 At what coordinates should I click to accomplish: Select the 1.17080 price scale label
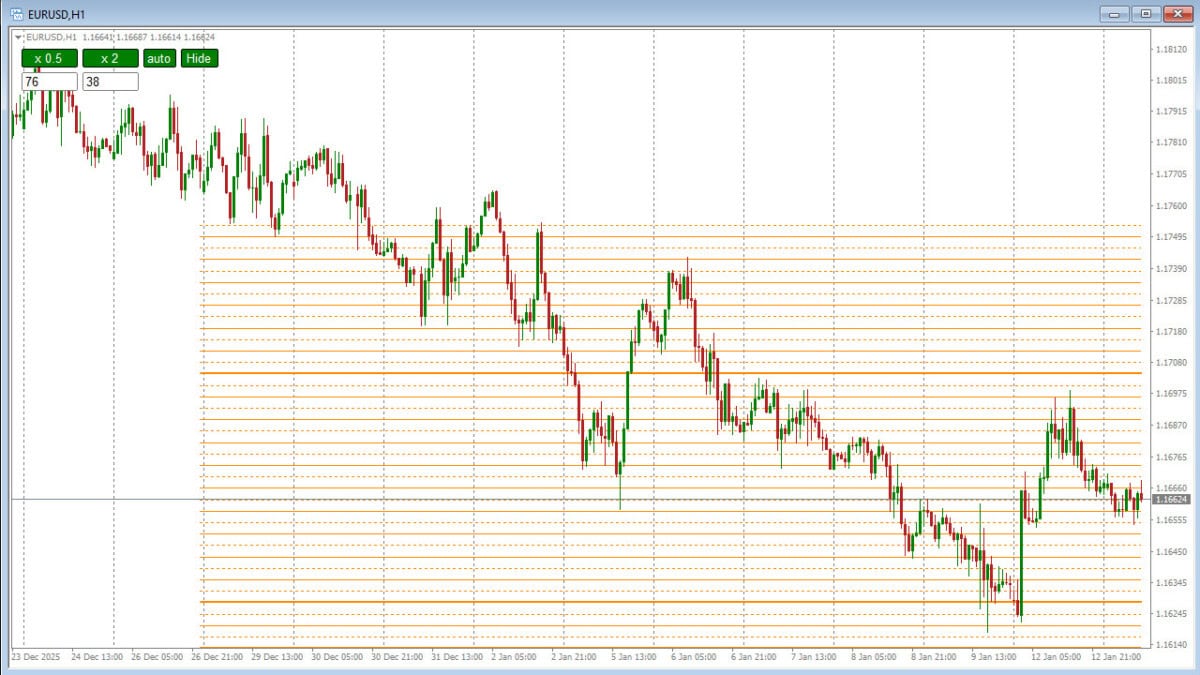point(1171,363)
